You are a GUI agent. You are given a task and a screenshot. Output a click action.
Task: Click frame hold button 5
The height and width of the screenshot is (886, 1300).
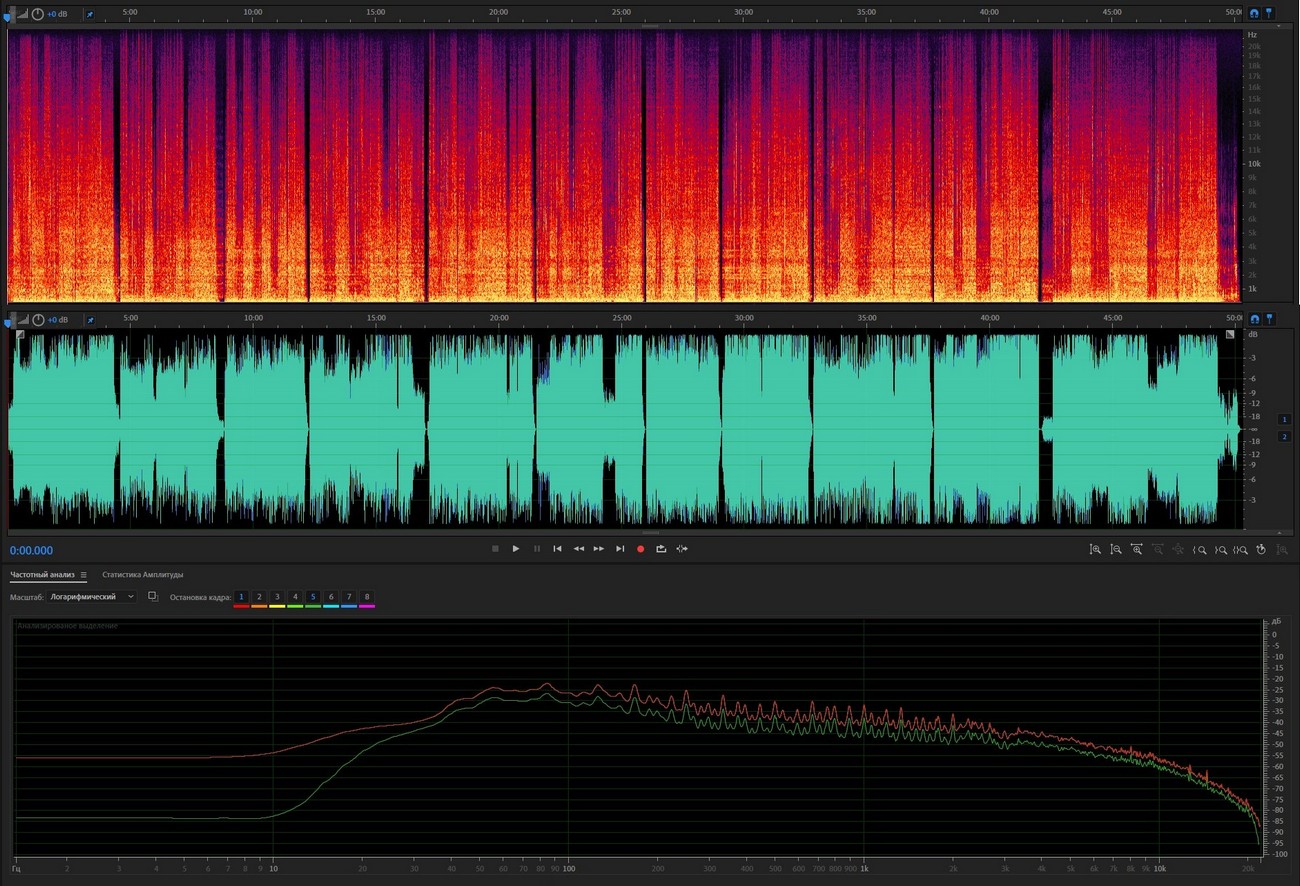pyautogui.click(x=313, y=597)
